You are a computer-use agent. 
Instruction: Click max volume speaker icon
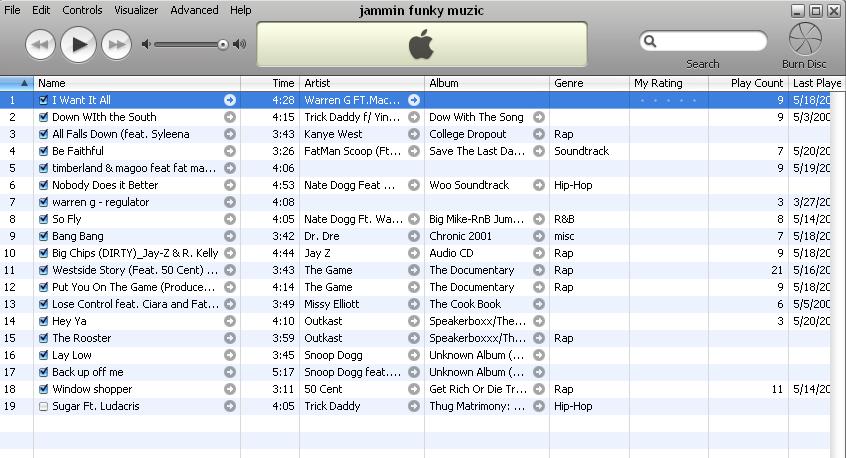(240, 44)
